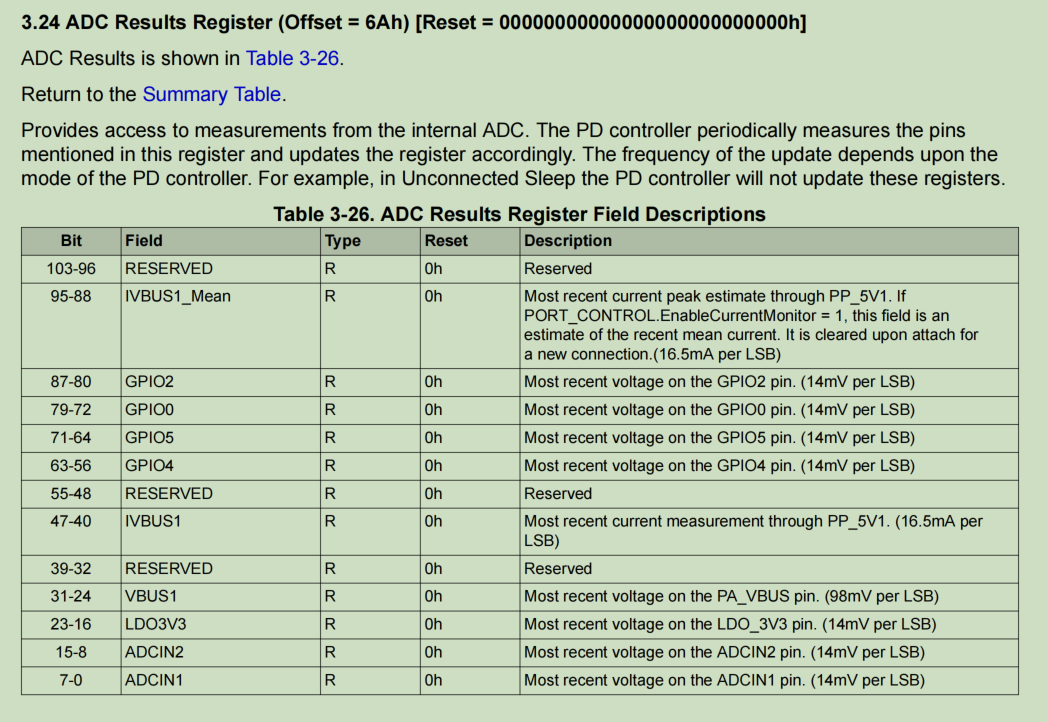Click the VBUS1 field cell

point(221,597)
